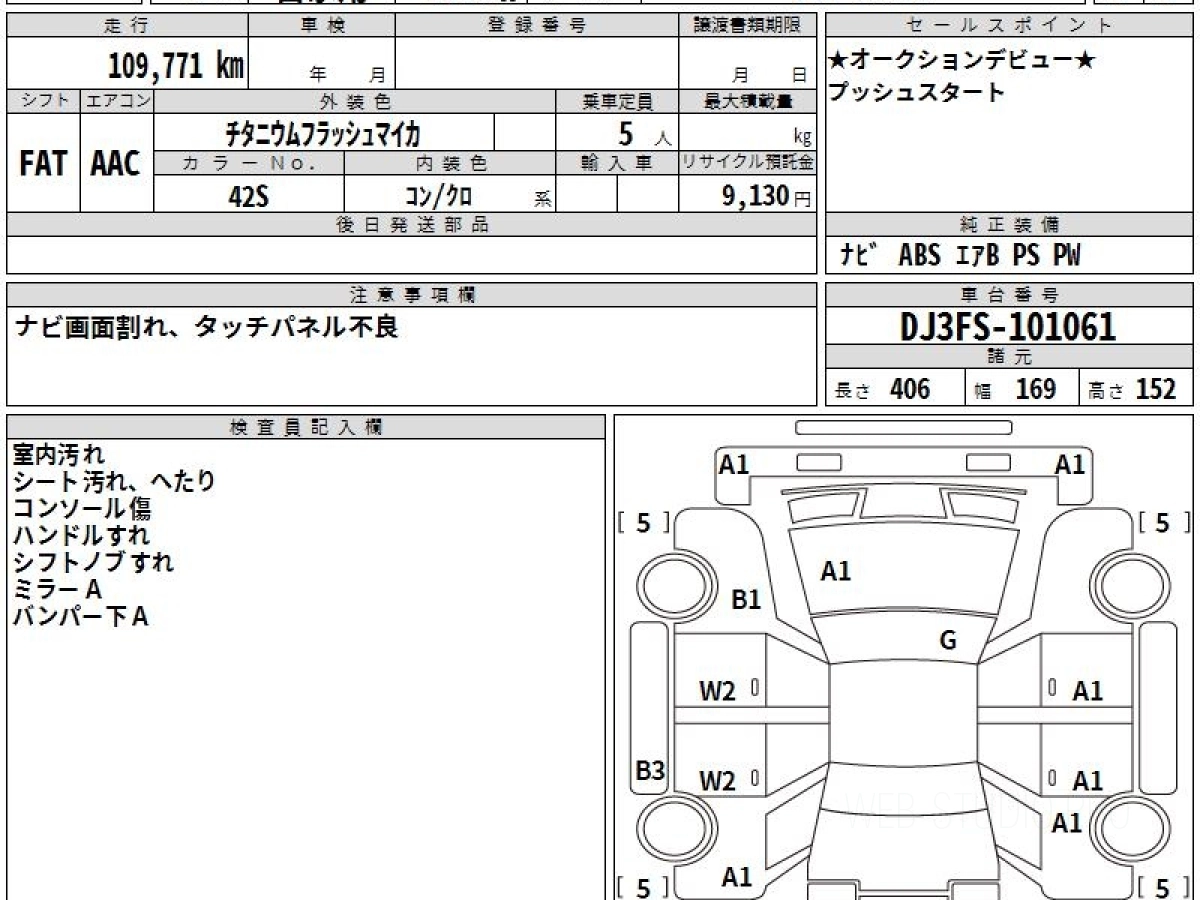Click the リサイクル預託金 label
This screenshot has width=1200, height=900.
click(x=747, y=163)
